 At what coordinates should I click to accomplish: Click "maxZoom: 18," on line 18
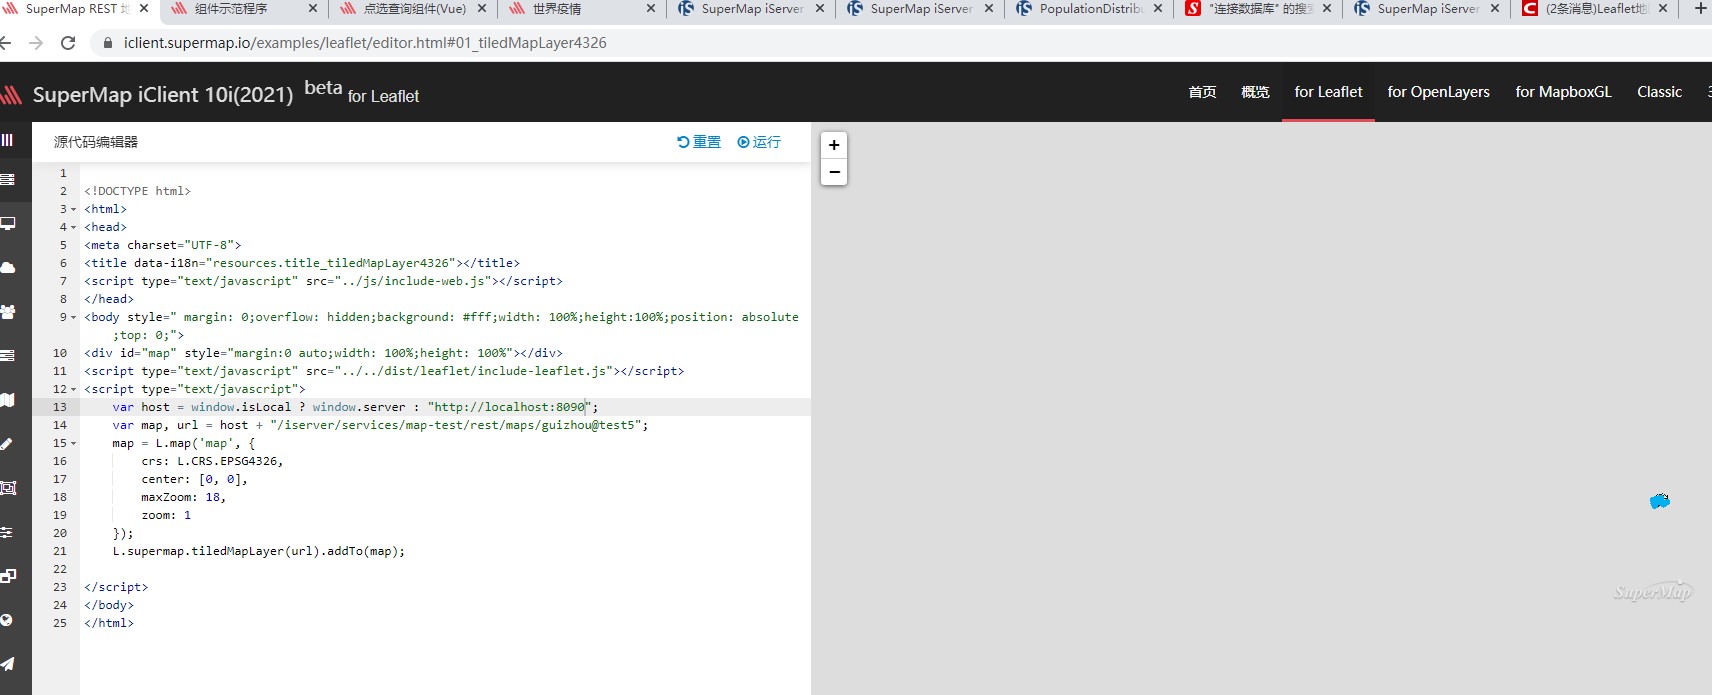point(184,497)
